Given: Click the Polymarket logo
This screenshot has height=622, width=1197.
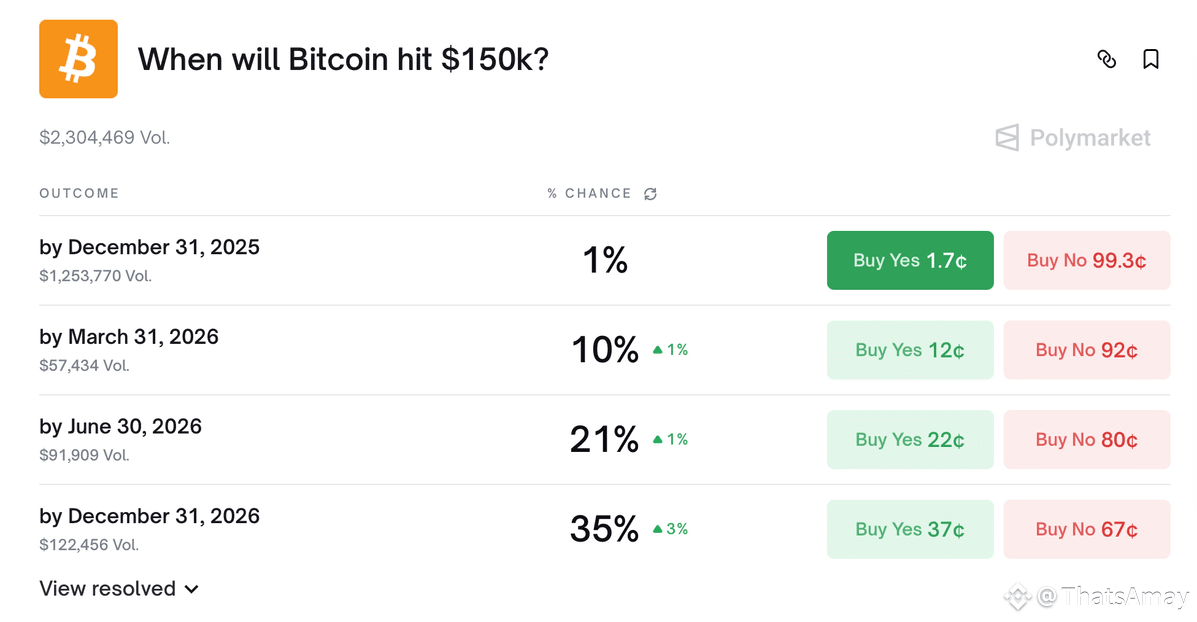Looking at the screenshot, I should (x=1073, y=138).
